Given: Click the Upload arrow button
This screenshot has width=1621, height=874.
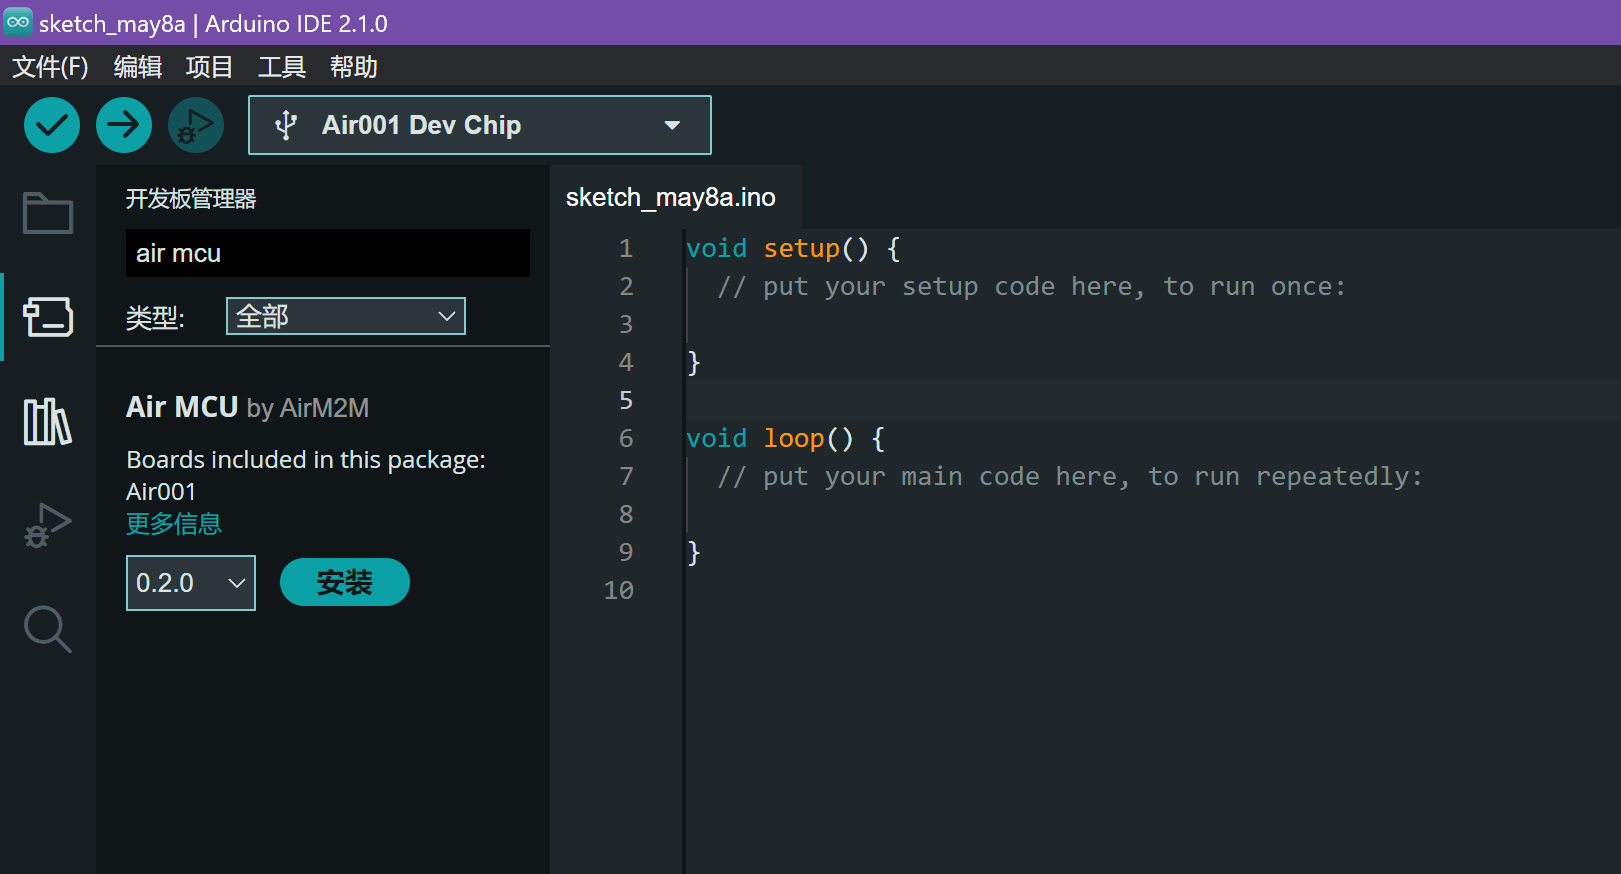Looking at the screenshot, I should point(124,125).
